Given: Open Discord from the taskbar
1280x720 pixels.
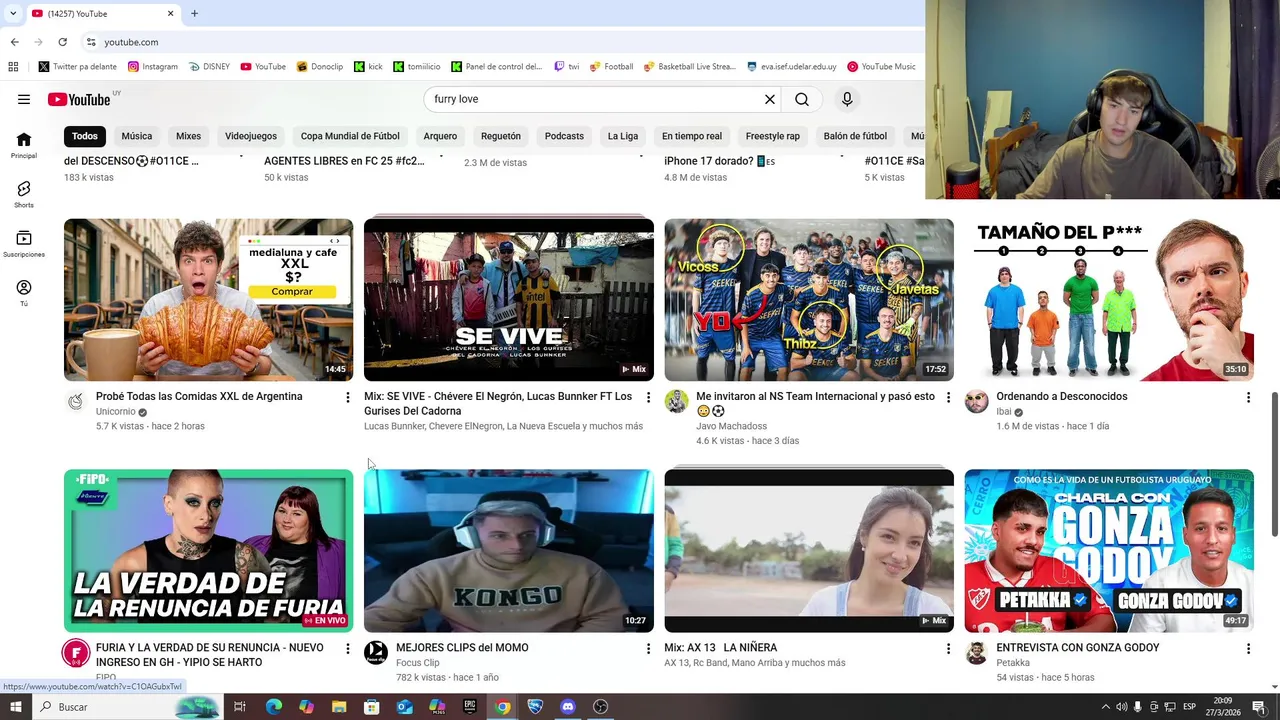Looking at the screenshot, I should pyautogui.click(x=568, y=707).
